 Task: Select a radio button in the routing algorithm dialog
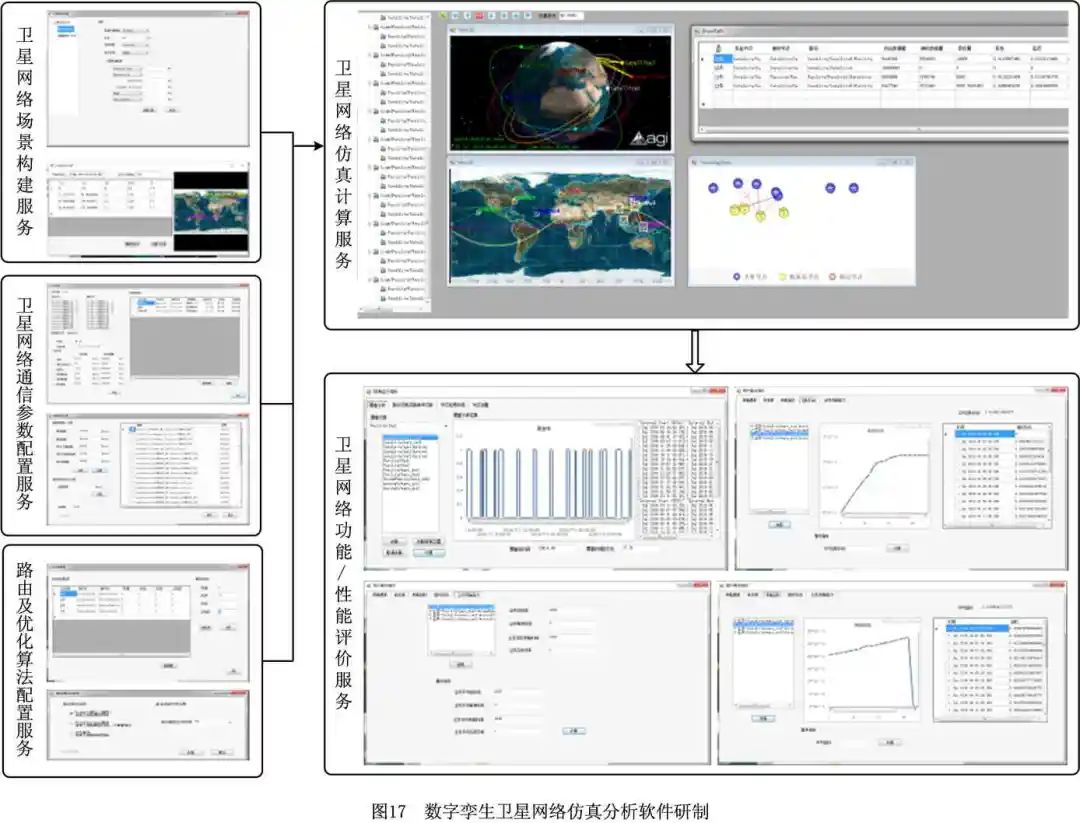(70, 712)
